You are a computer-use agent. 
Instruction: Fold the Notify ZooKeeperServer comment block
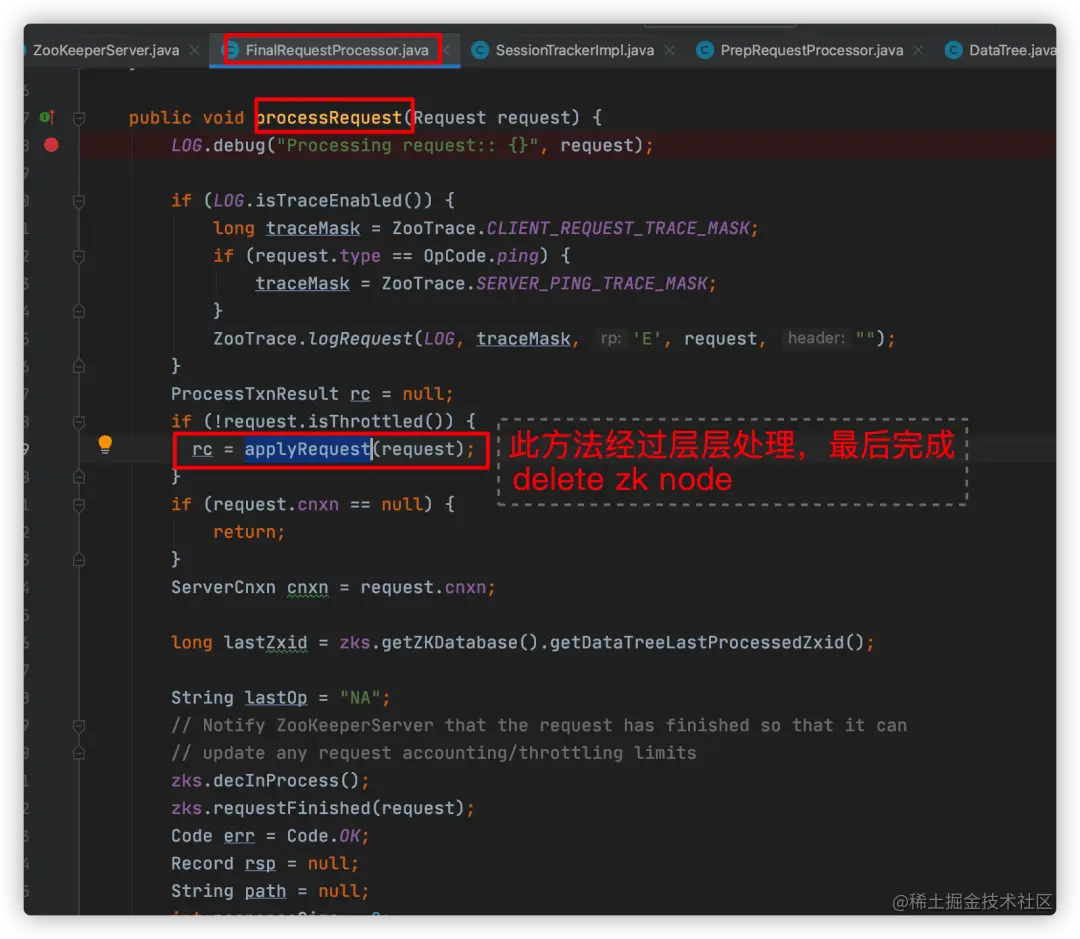pyautogui.click(x=79, y=726)
